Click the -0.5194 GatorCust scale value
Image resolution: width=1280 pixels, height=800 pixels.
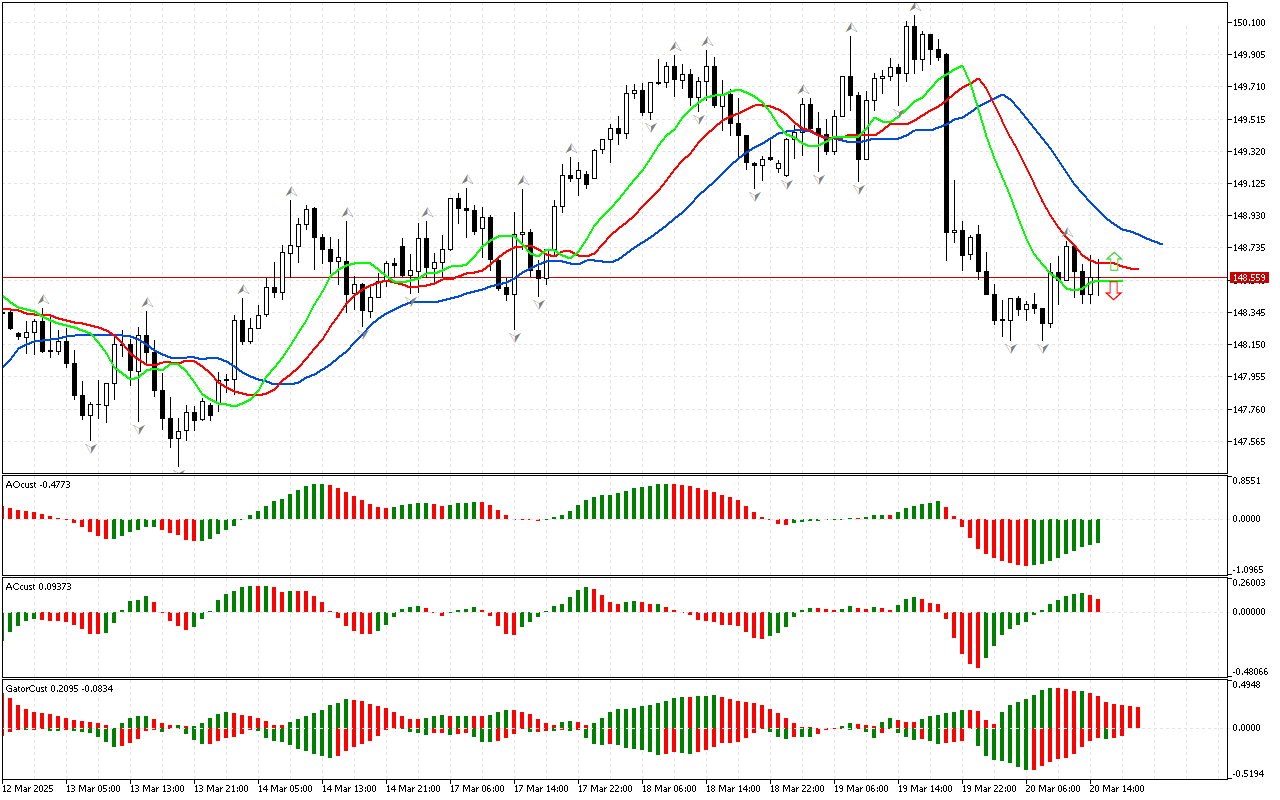pos(1246,773)
